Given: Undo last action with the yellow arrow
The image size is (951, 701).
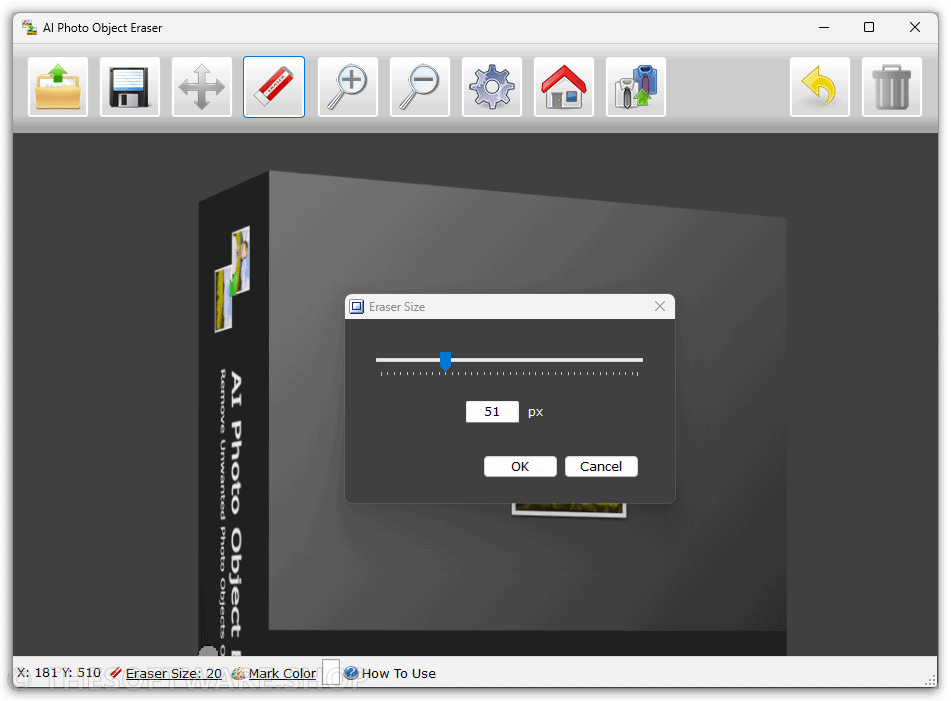Looking at the screenshot, I should point(820,87).
